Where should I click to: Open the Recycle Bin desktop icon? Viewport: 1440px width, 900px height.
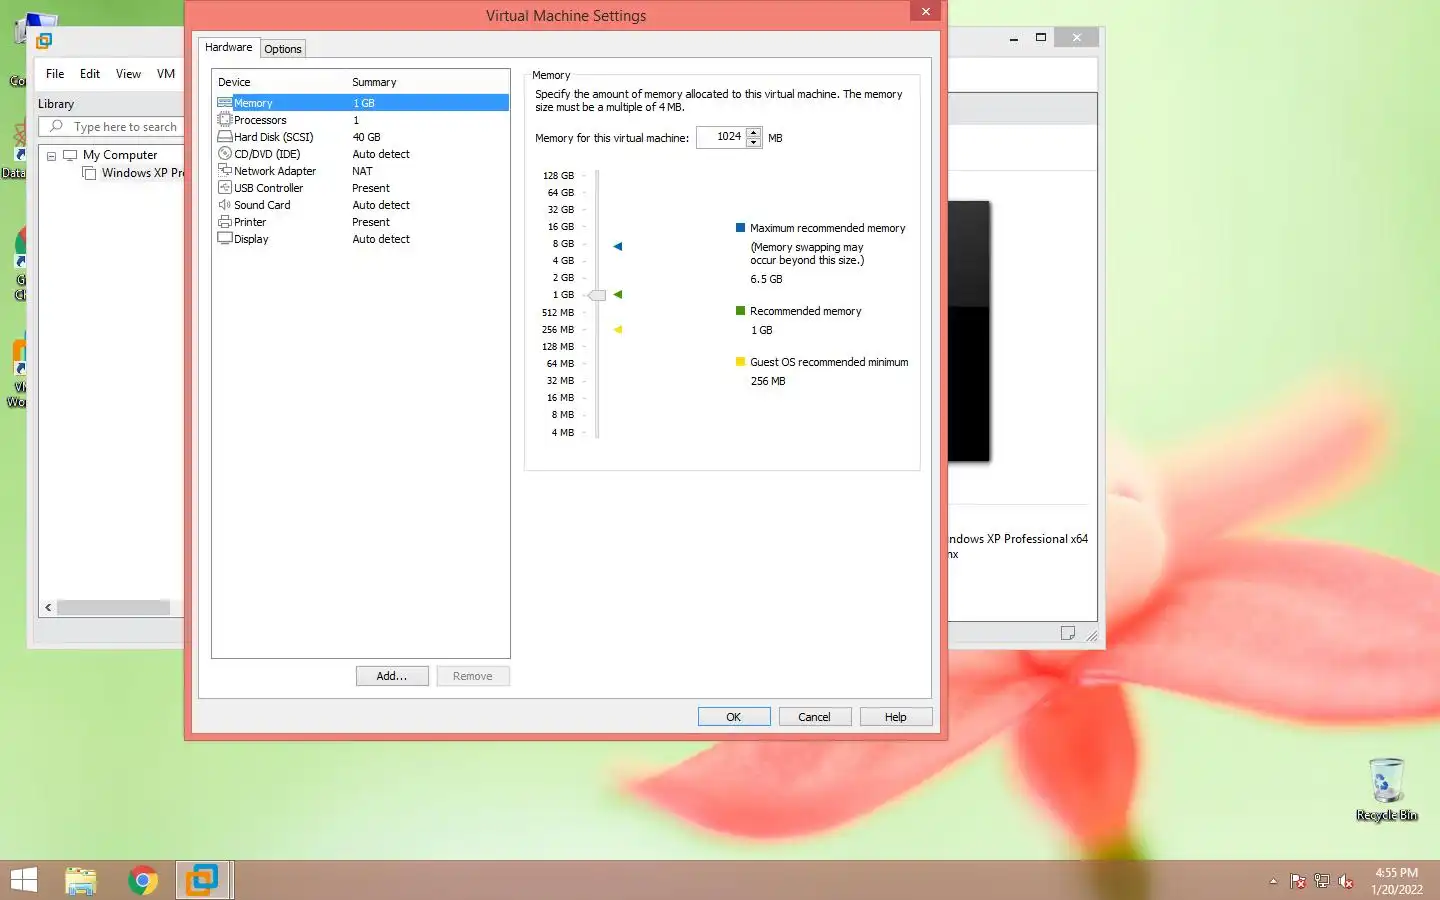(1387, 789)
